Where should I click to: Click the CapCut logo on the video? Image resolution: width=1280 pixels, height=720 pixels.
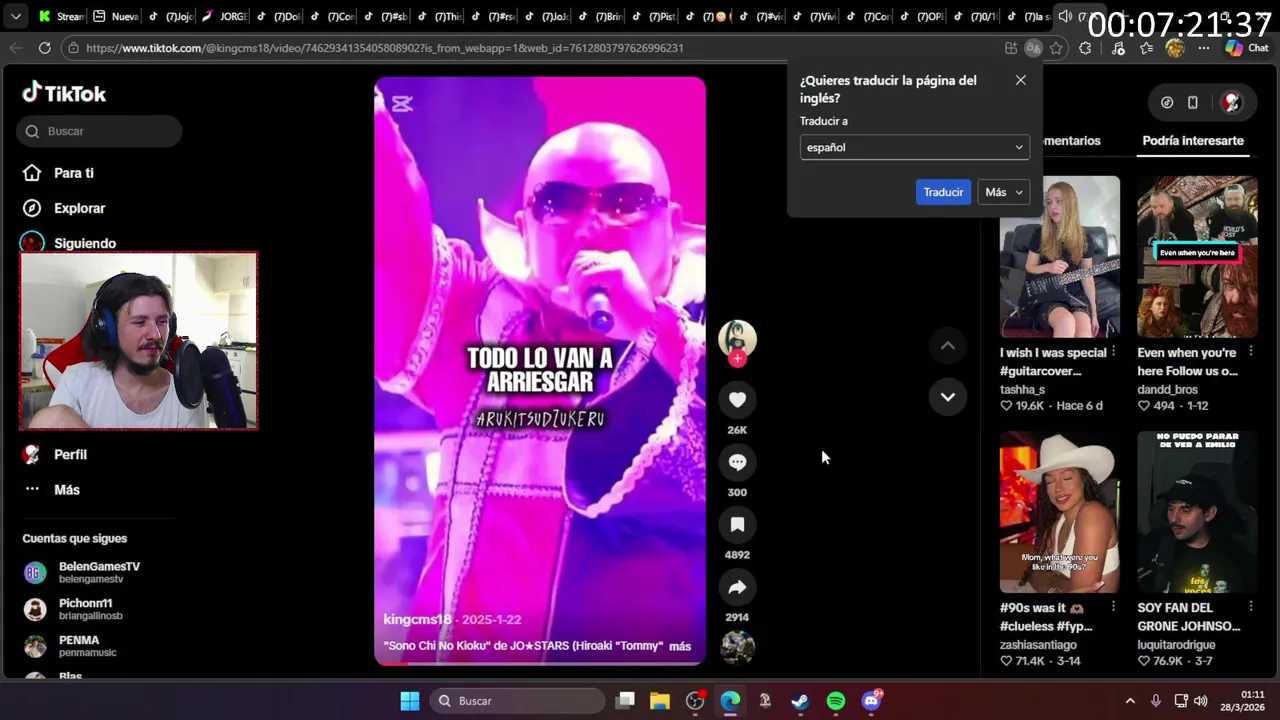[402, 103]
